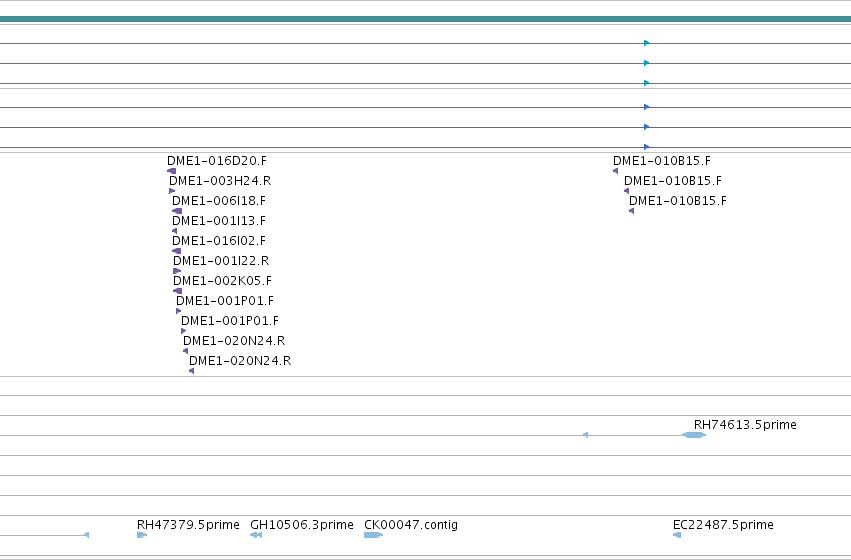
Task: Select purple feature arrow under DME1-016I02.F
Action: 176,251
